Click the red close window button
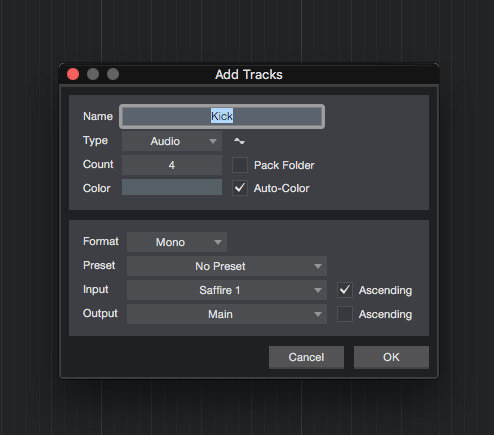Image resolution: width=494 pixels, height=435 pixels. coord(73,74)
